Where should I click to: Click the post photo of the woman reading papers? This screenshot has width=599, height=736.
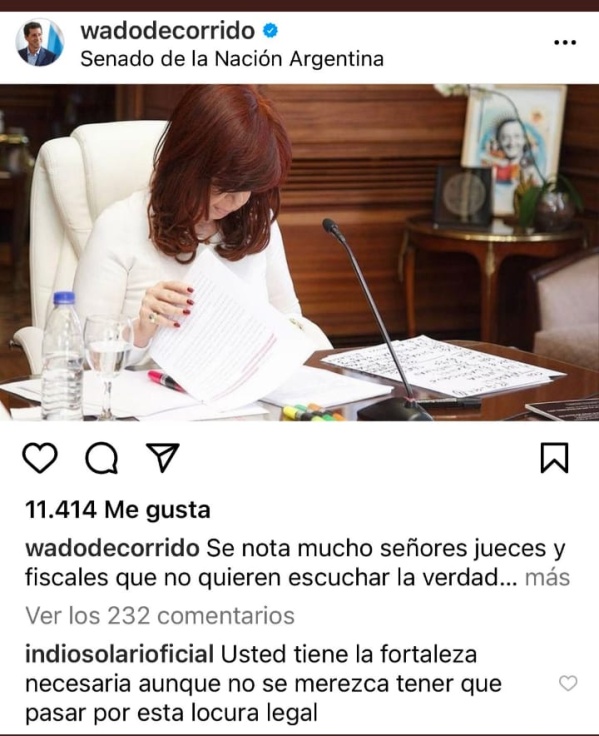(x=300, y=253)
